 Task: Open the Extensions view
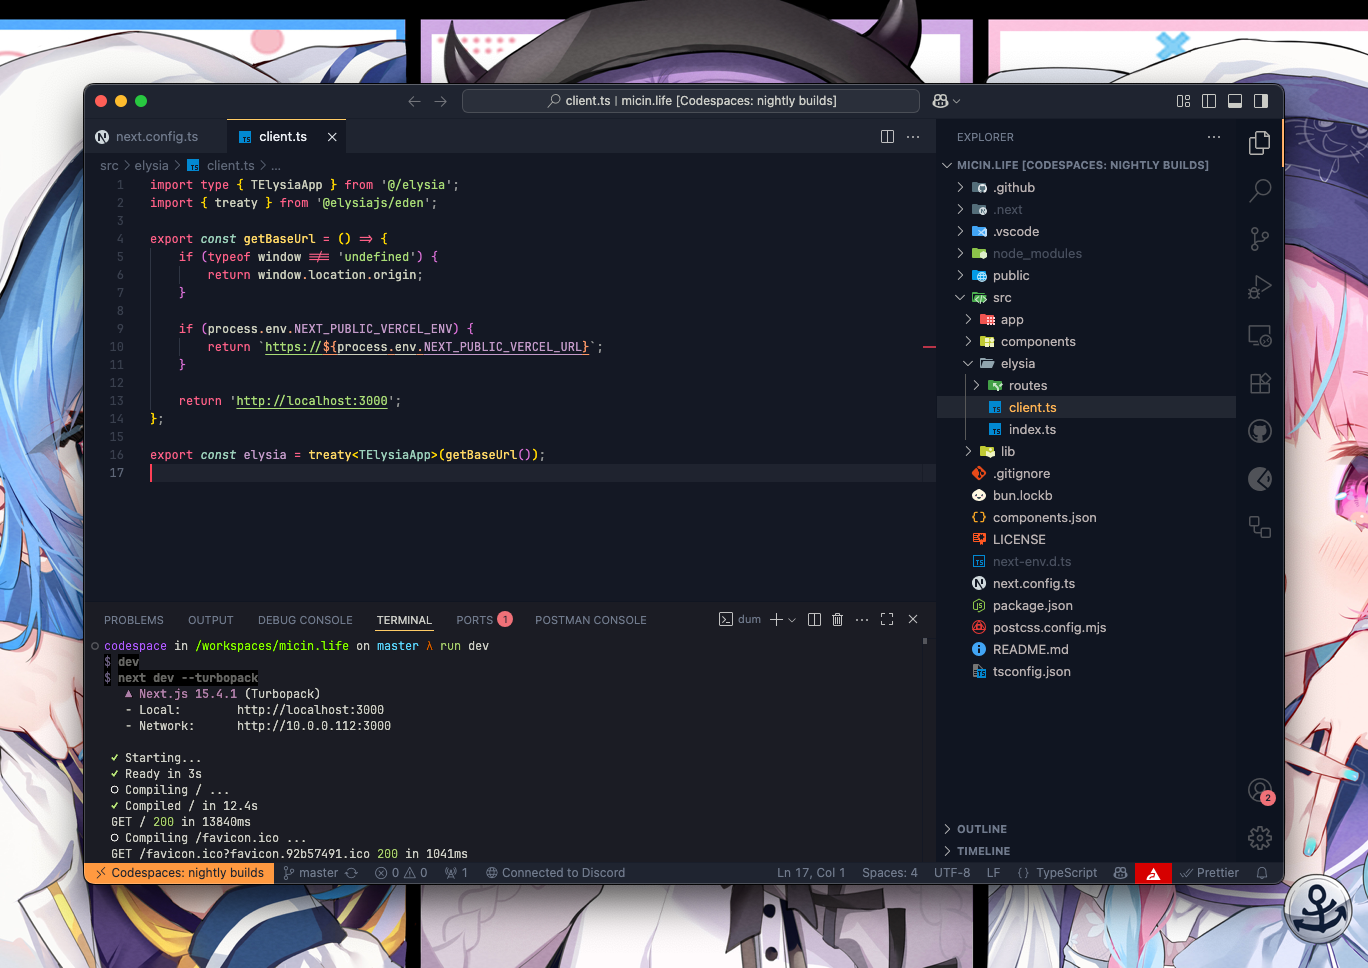[1260, 383]
